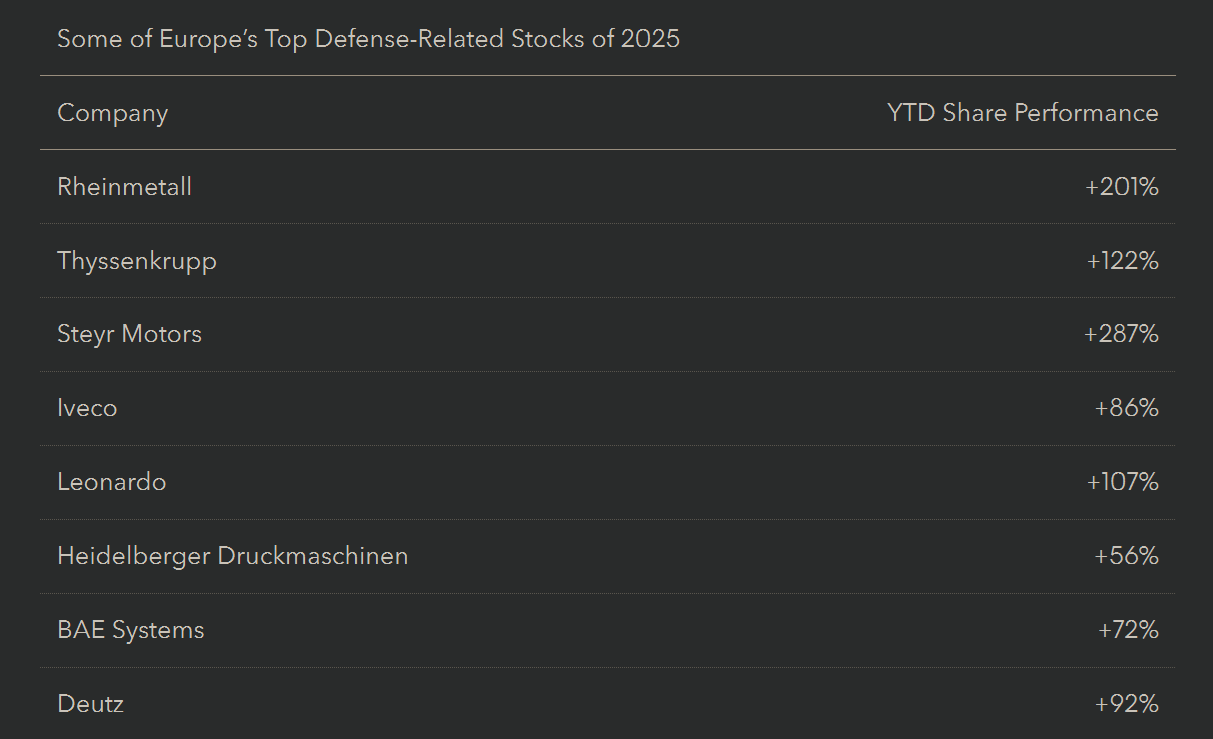
Task: Select the BAE Systems row label
Action: [130, 630]
